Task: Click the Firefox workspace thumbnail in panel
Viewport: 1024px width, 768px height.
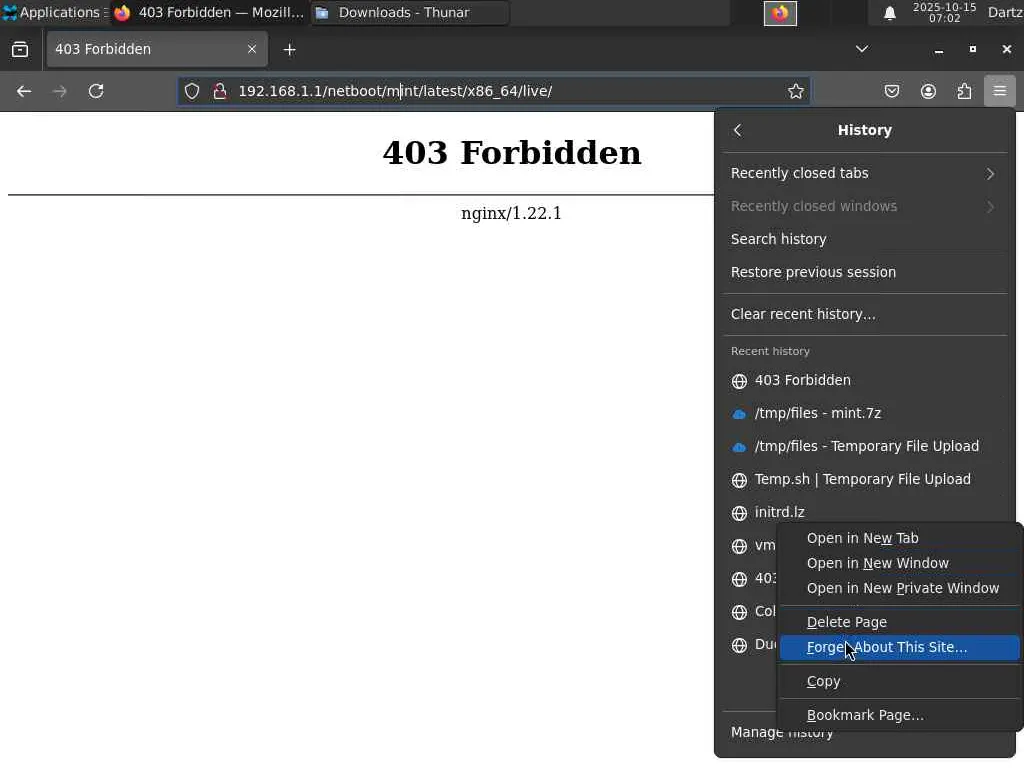Action: pos(780,13)
